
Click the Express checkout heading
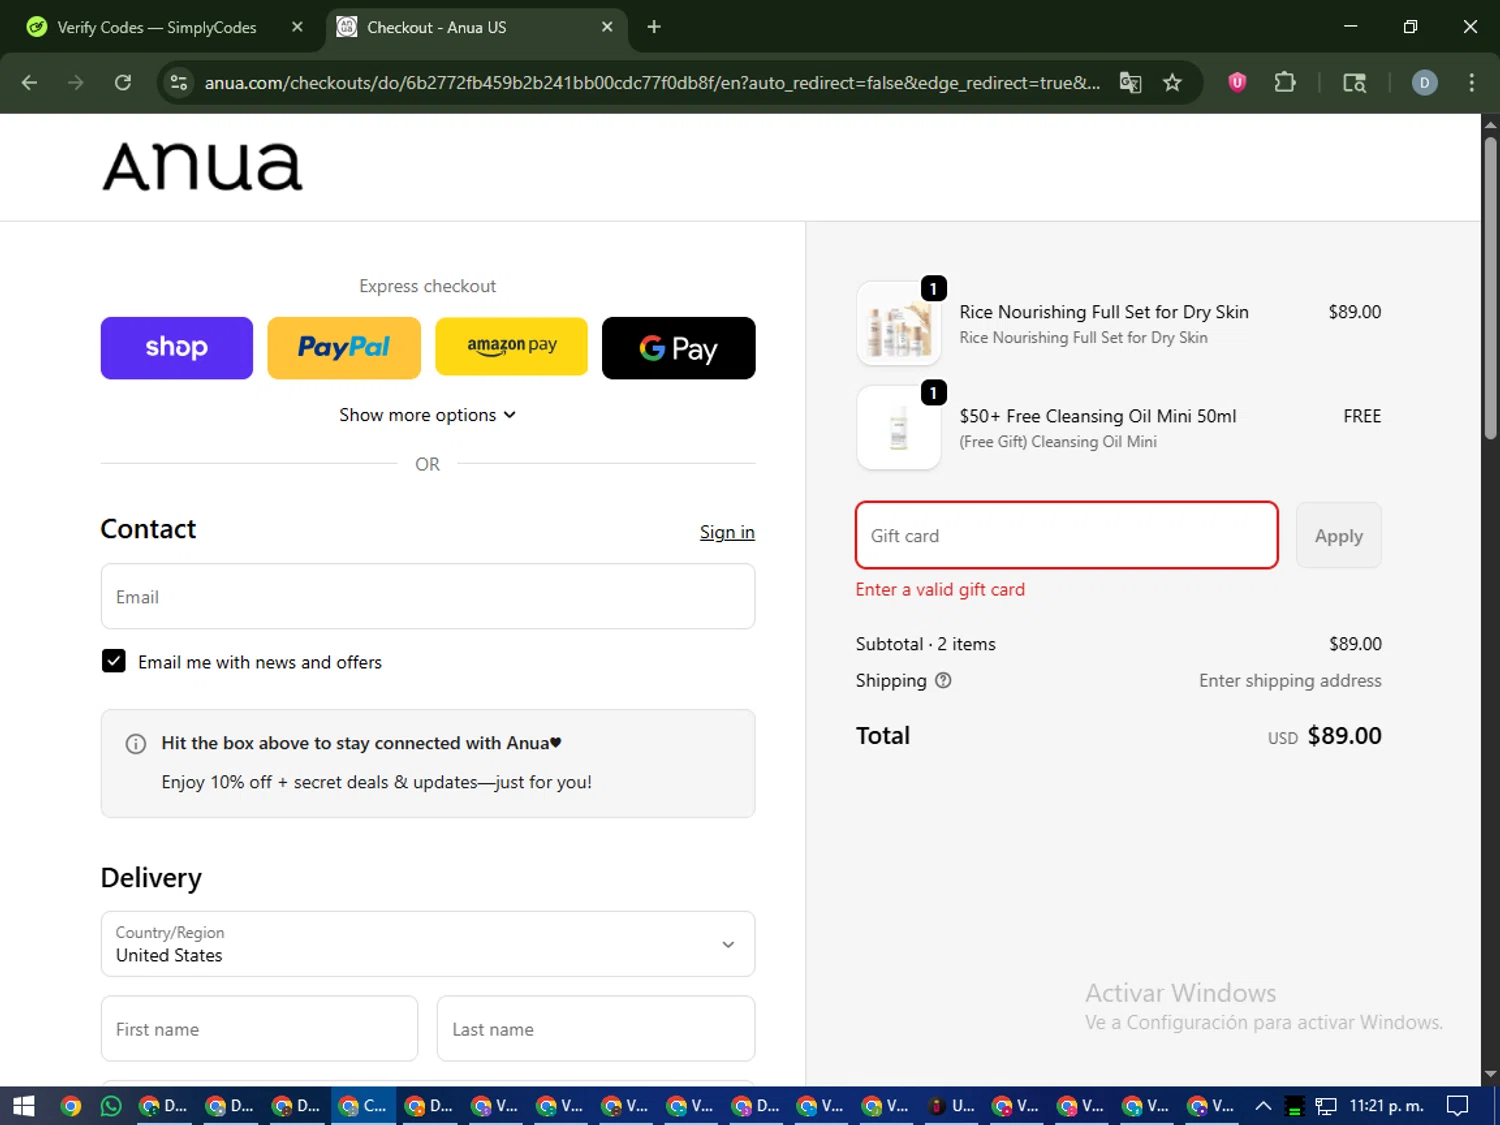427,286
